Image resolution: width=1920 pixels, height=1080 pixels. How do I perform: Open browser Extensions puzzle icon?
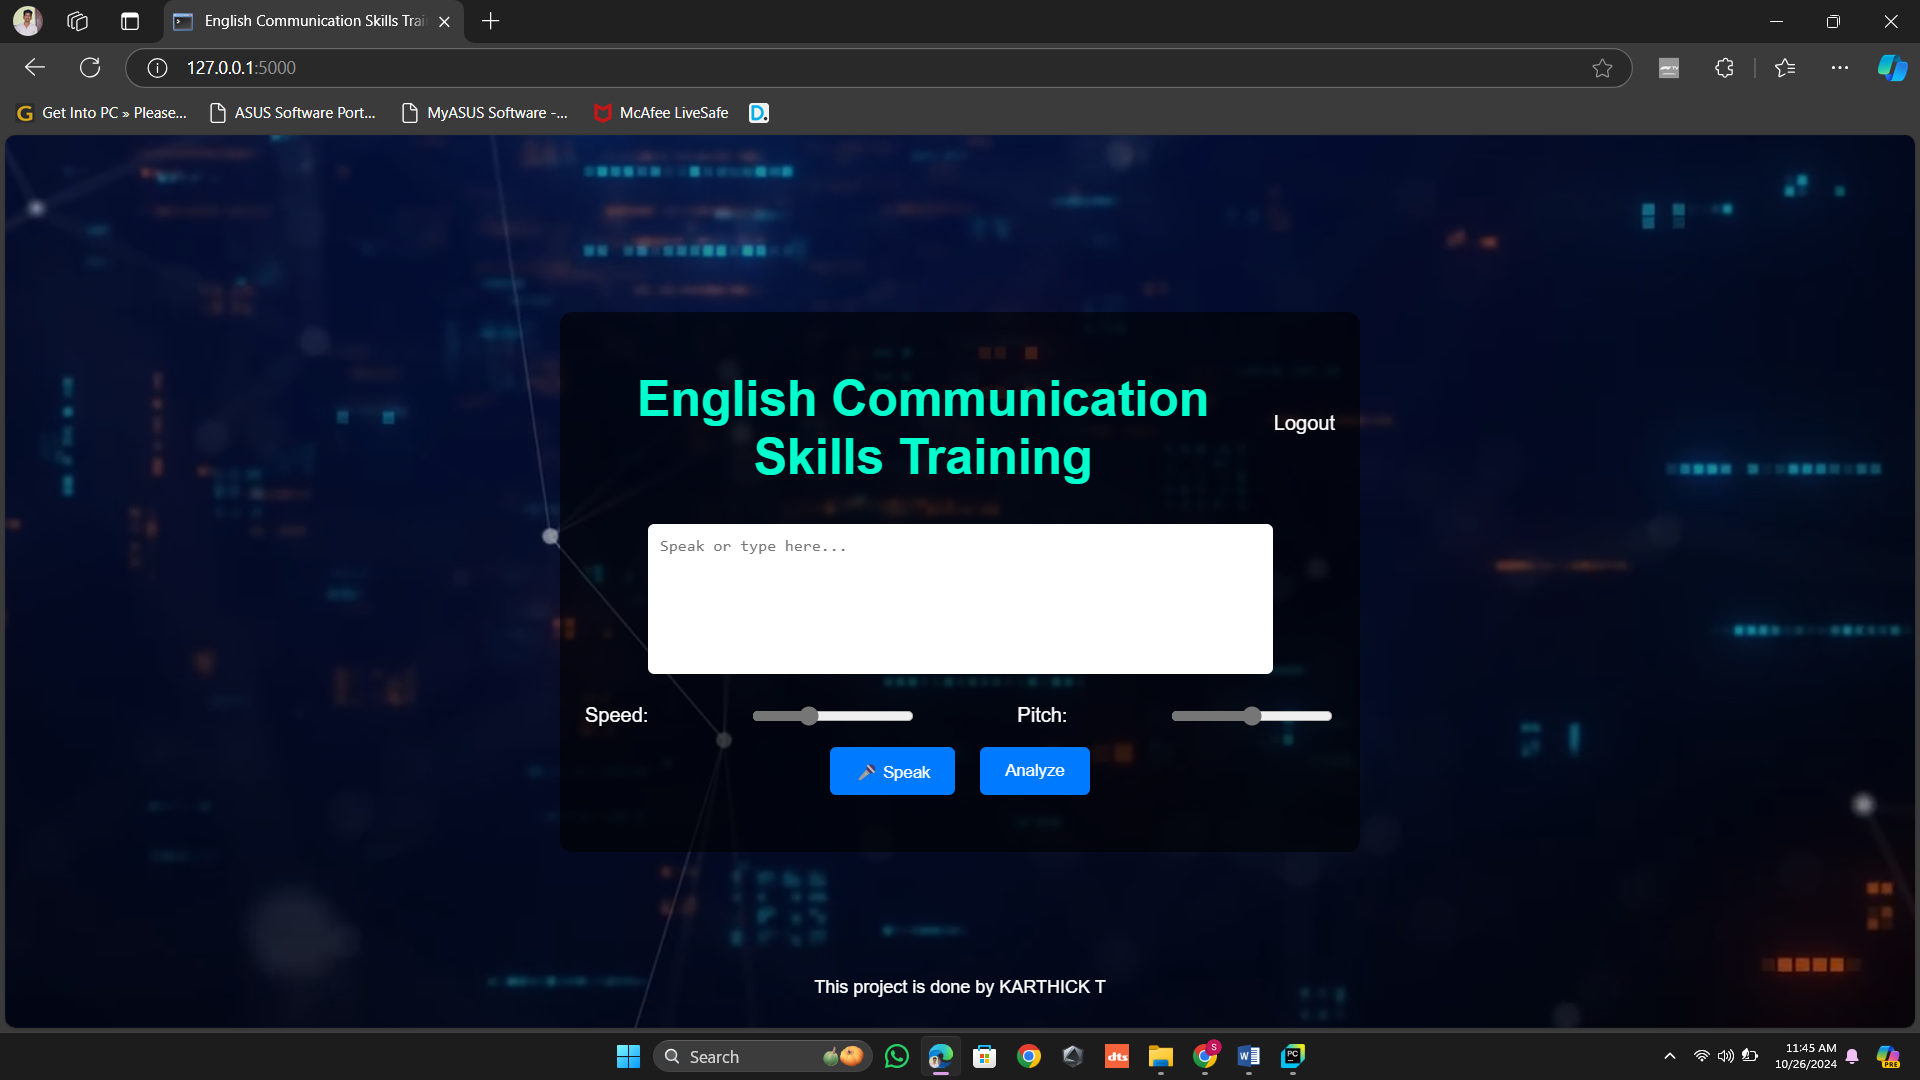coord(1724,68)
